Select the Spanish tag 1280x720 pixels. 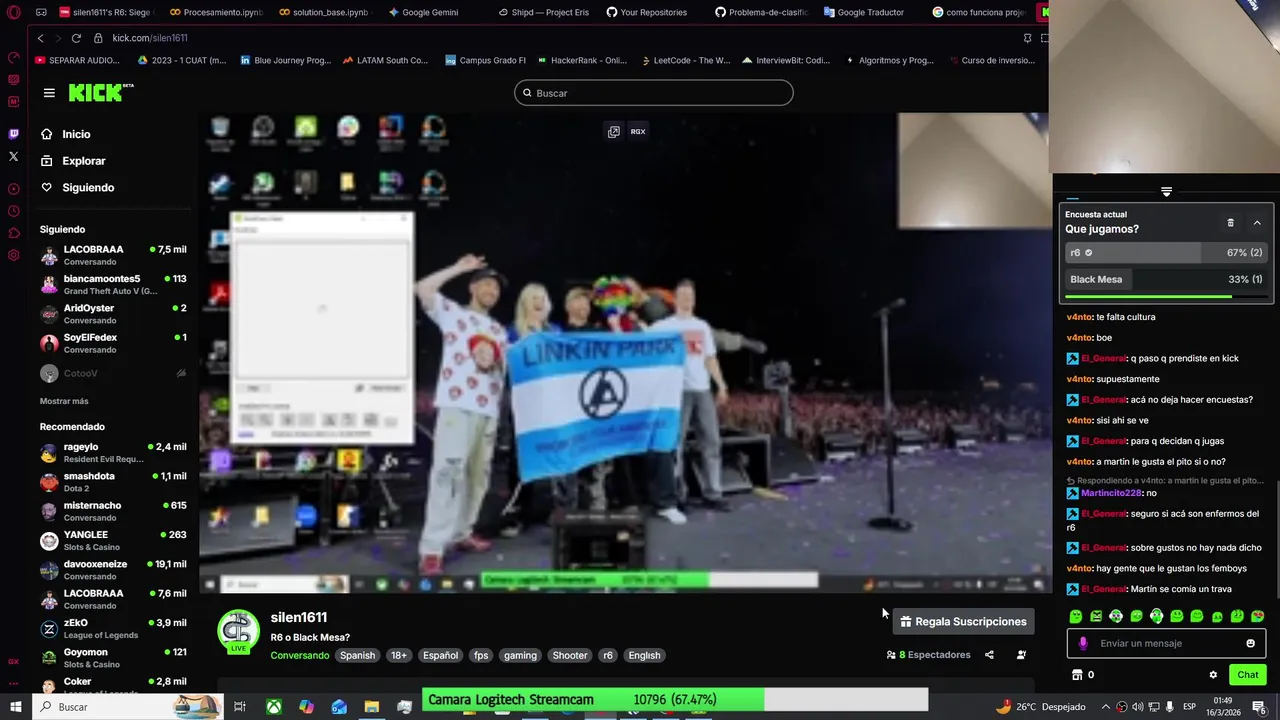[x=357, y=656]
